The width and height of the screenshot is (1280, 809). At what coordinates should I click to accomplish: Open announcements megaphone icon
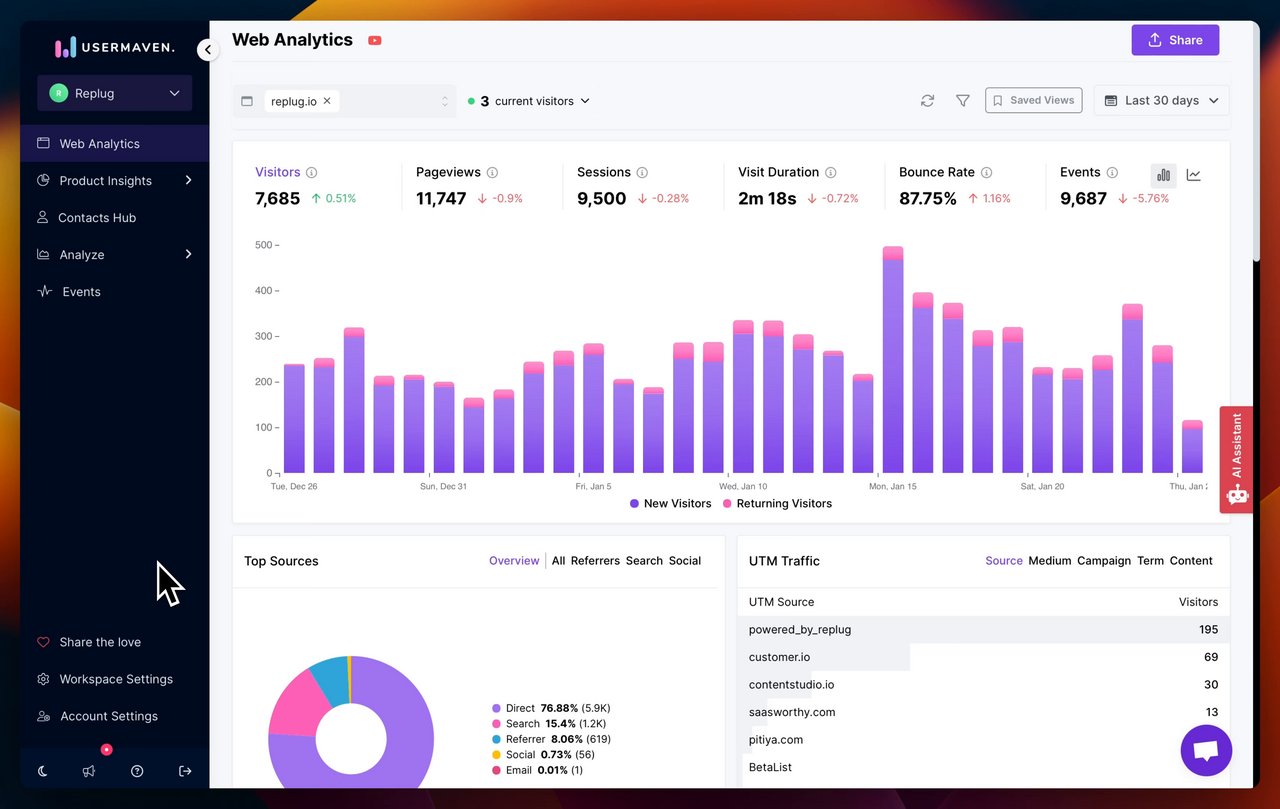89,771
